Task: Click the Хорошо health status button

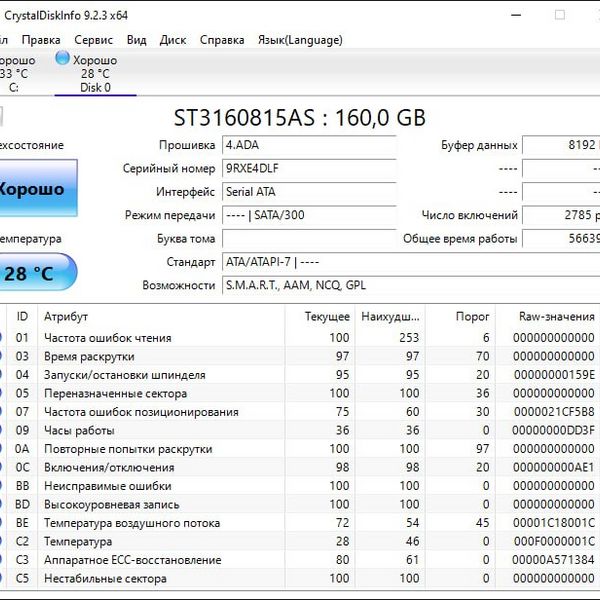Action: coord(38,189)
